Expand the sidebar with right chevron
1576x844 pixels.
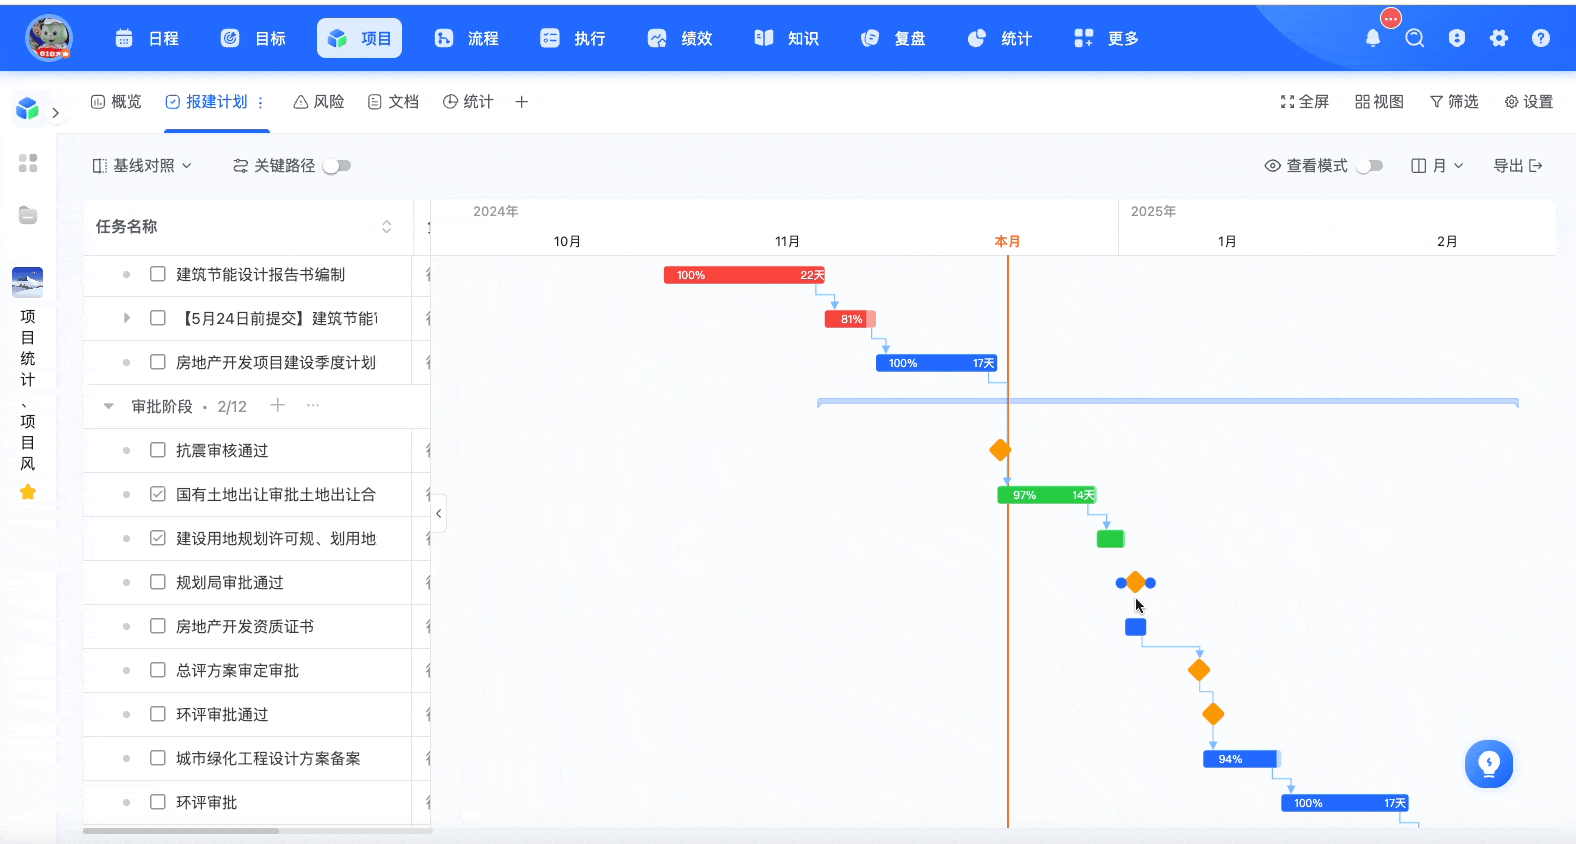(56, 113)
